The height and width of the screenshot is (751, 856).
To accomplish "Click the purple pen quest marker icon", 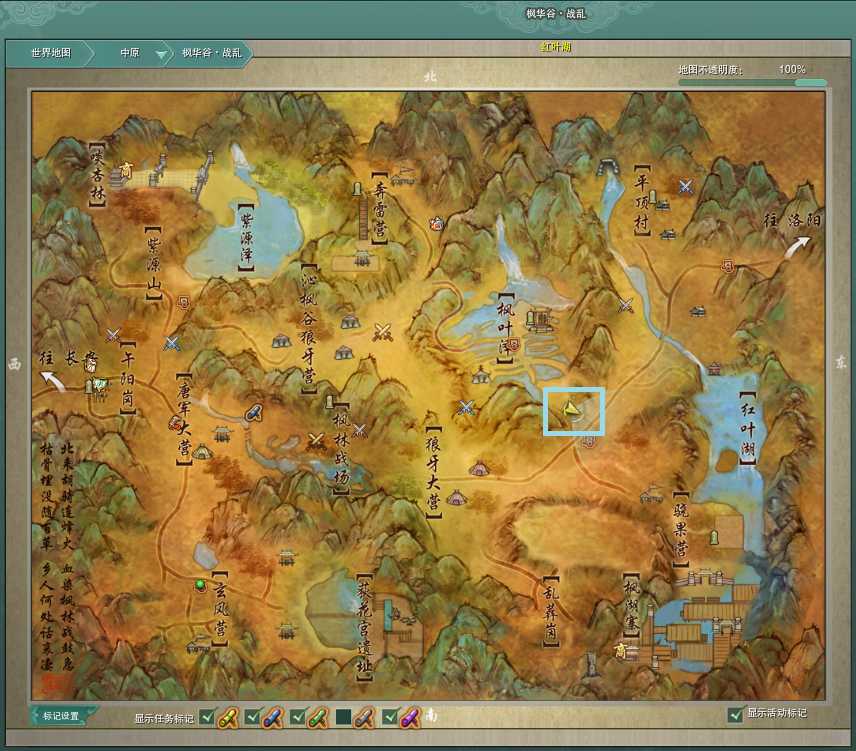I will click(x=410, y=716).
